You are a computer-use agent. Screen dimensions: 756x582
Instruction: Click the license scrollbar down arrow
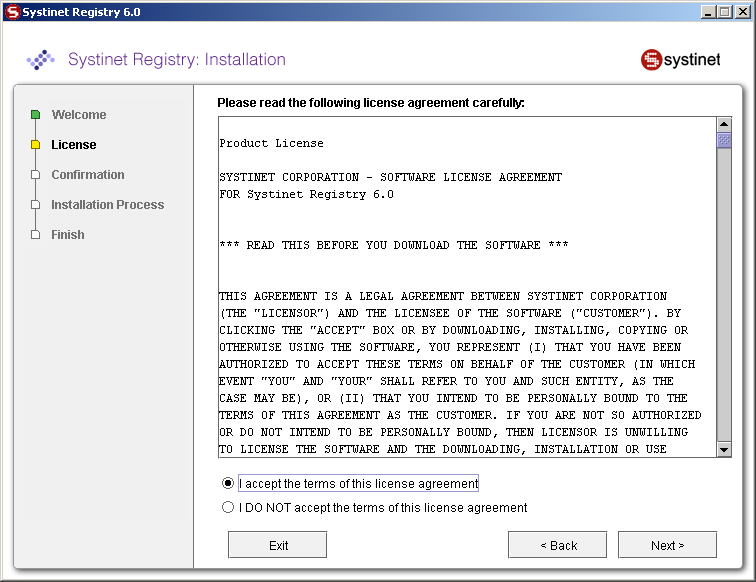click(724, 449)
